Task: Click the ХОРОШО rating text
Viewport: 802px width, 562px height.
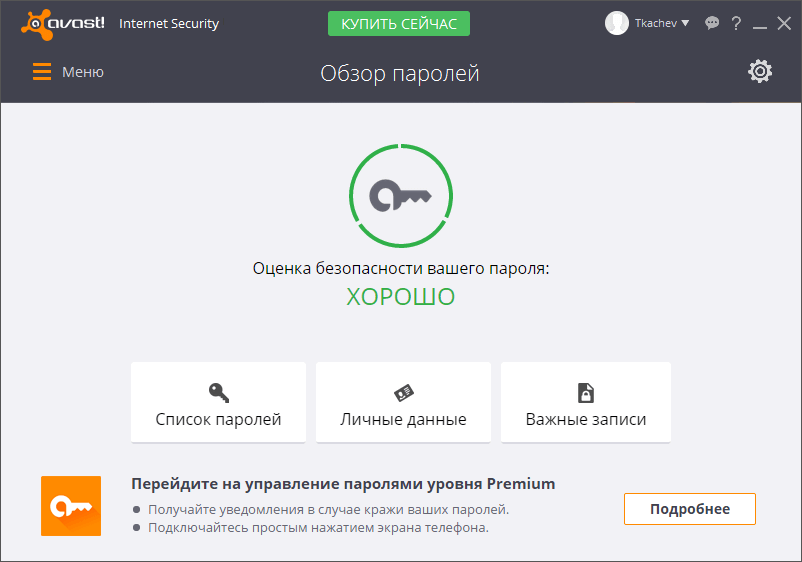Action: pos(400,297)
